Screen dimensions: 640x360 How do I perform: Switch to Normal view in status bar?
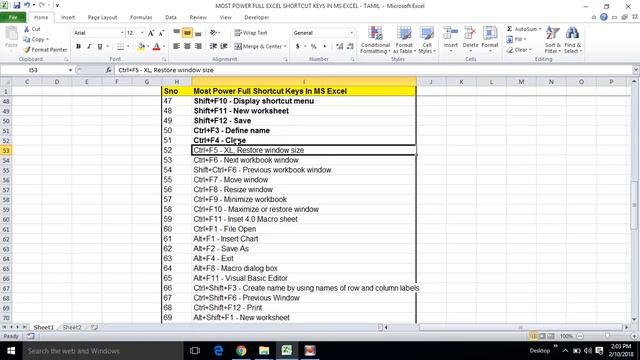pyautogui.click(x=533, y=336)
